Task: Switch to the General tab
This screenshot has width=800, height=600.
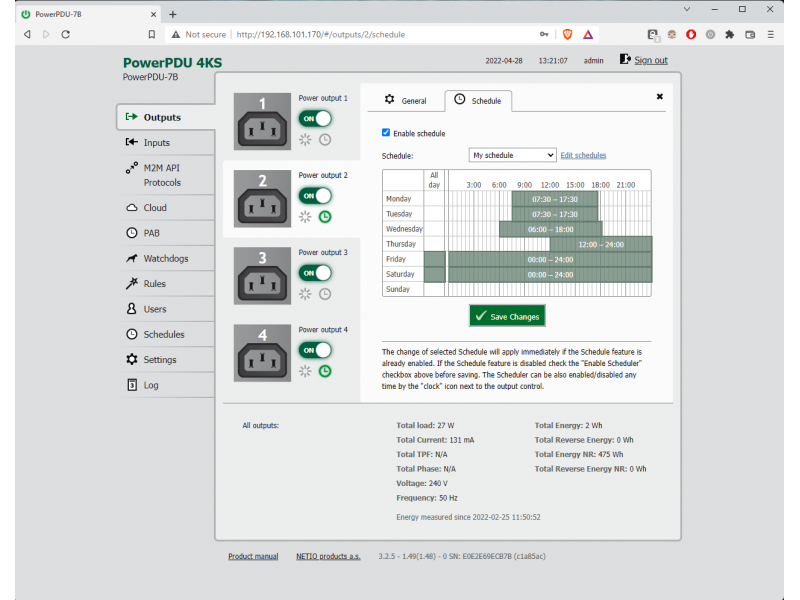Action: [x=406, y=101]
